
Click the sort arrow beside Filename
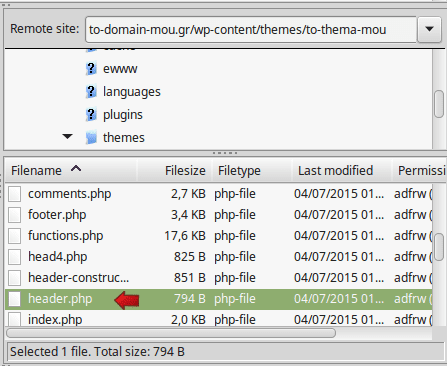pos(76,169)
